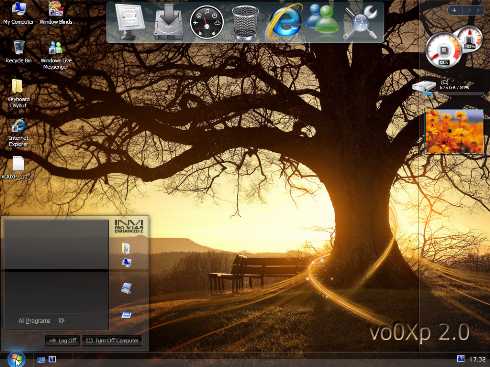The width and height of the screenshot is (490, 367).
Task: Open the blank document file on desktop
Action: point(18,169)
